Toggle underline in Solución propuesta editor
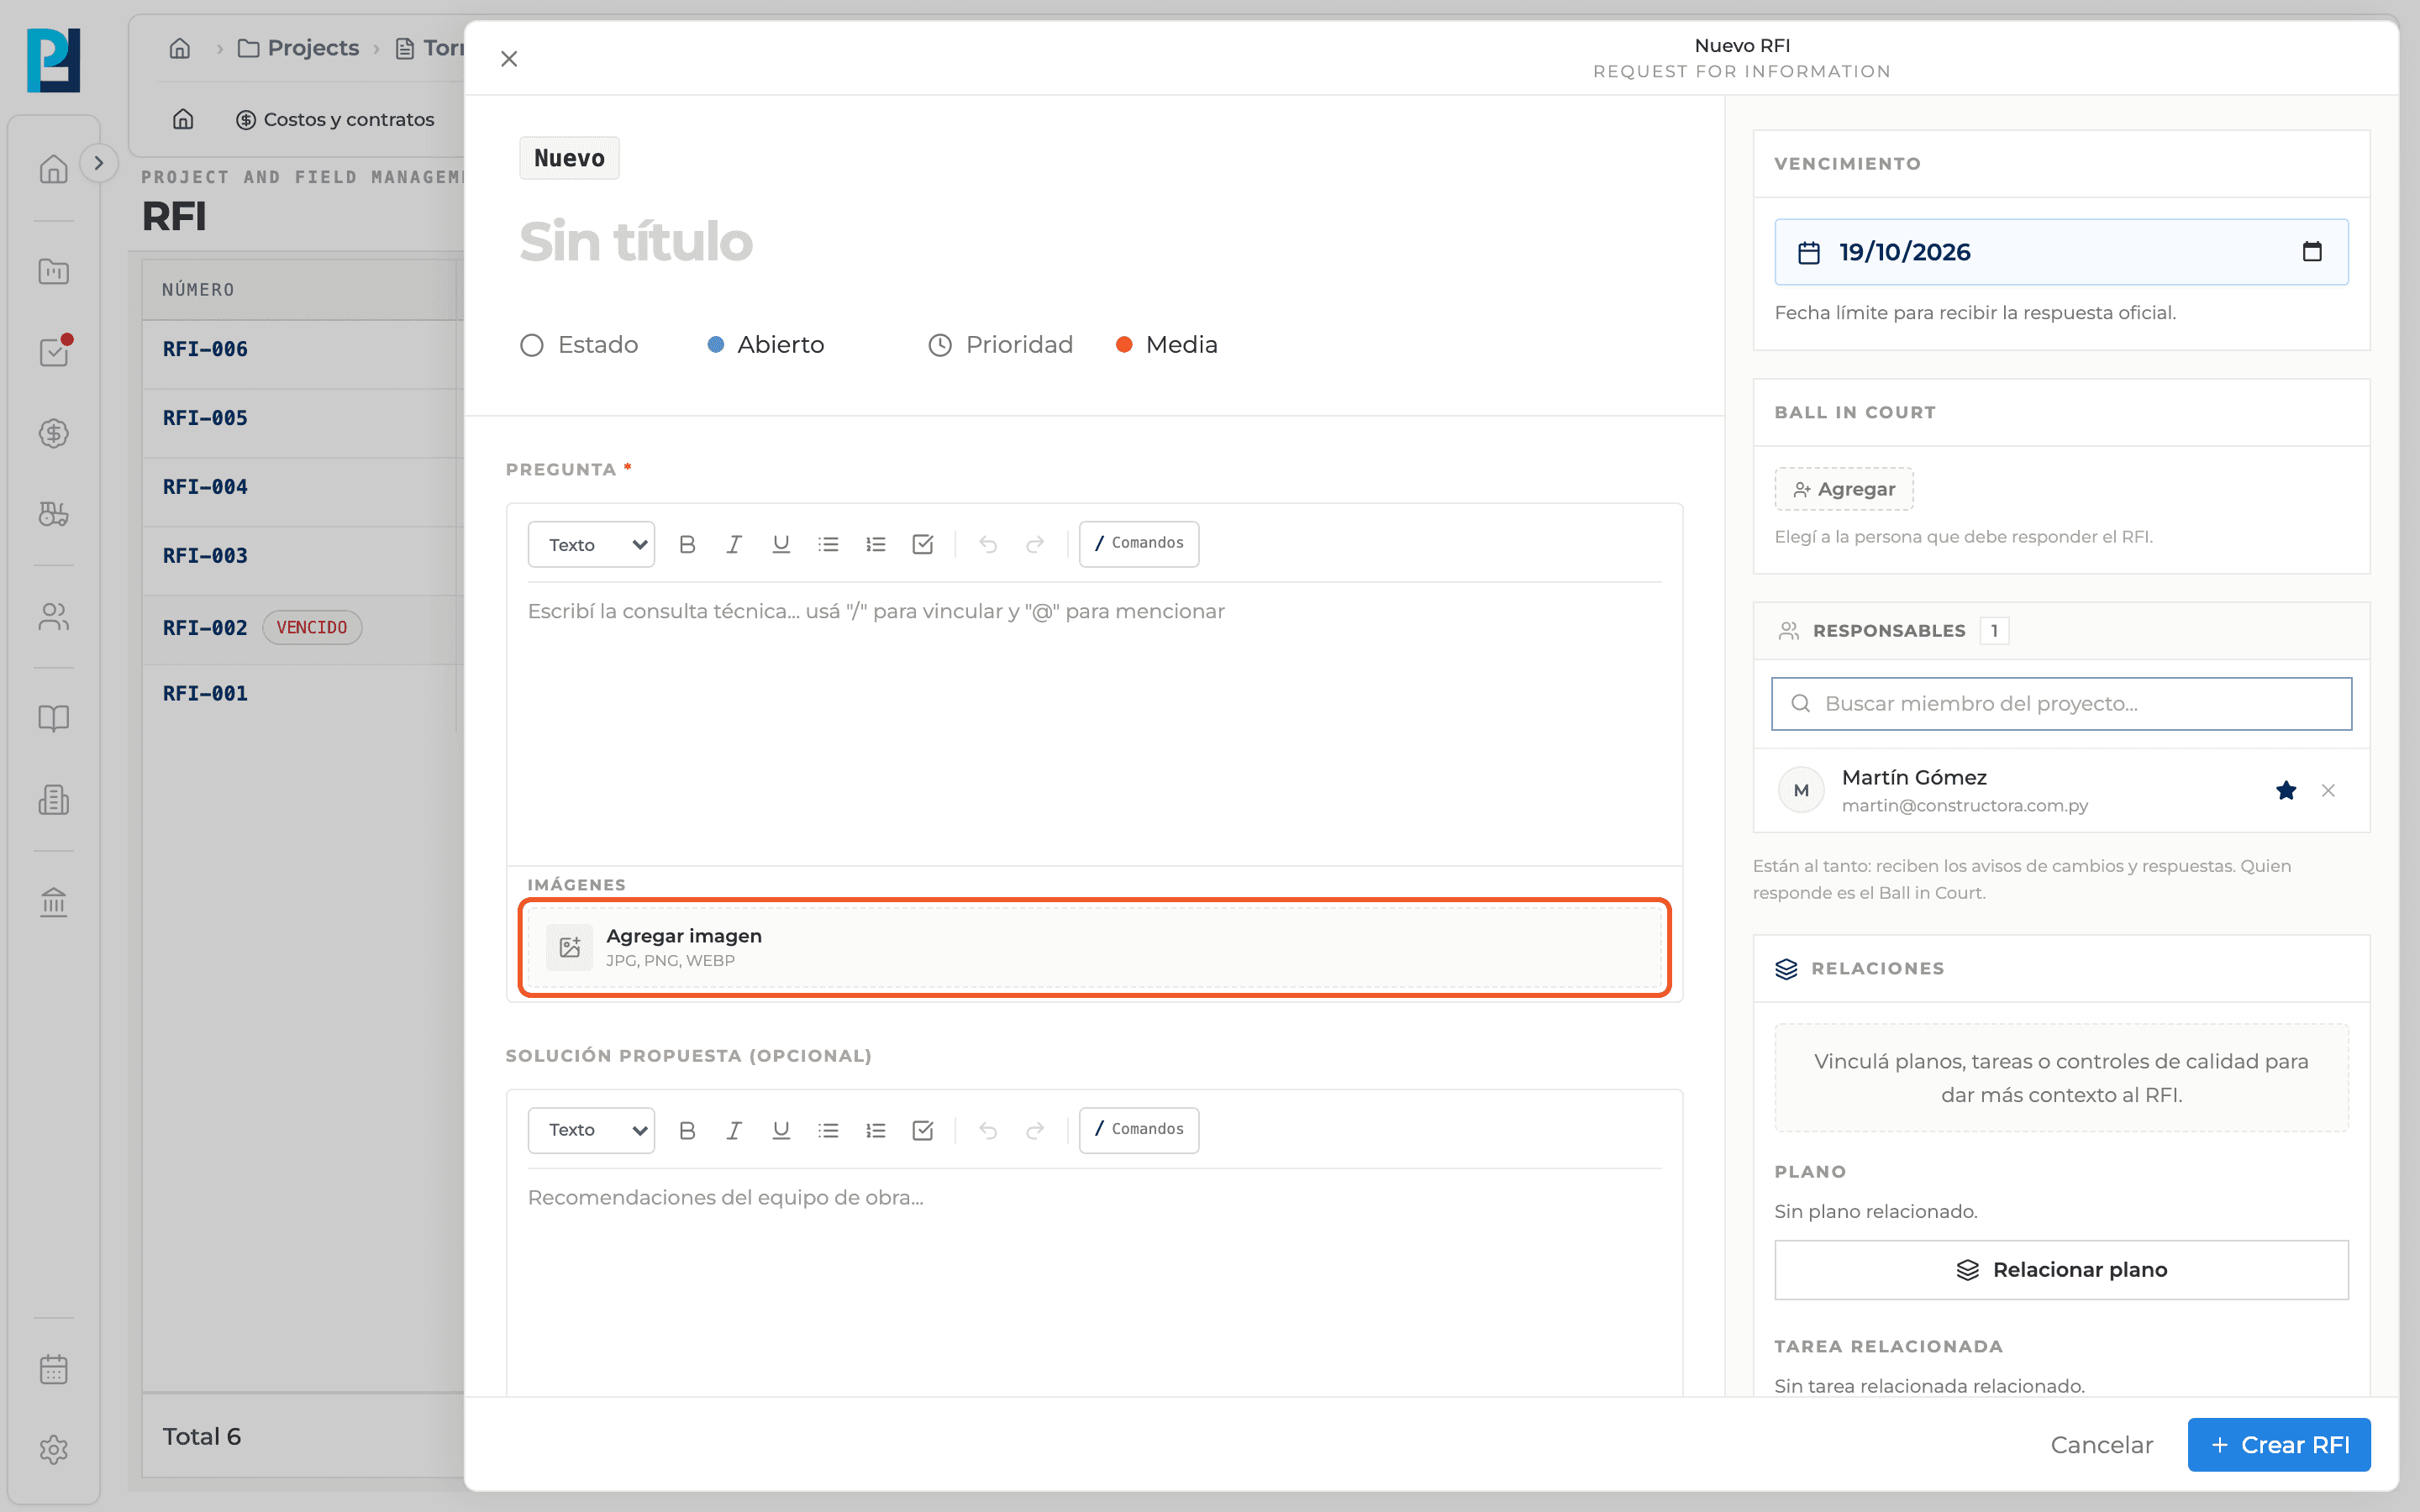This screenshot has width=2420, height=1512. click(x=781, y=1130)
